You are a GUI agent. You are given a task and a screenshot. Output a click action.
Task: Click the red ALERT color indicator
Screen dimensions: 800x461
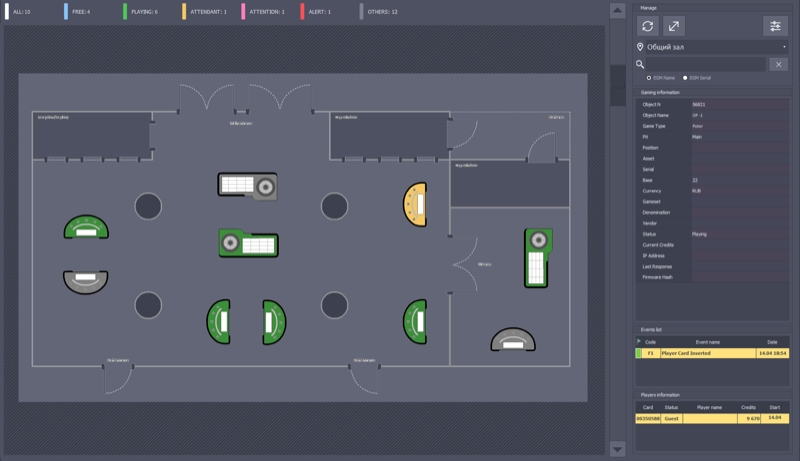[x=302, y=12]
